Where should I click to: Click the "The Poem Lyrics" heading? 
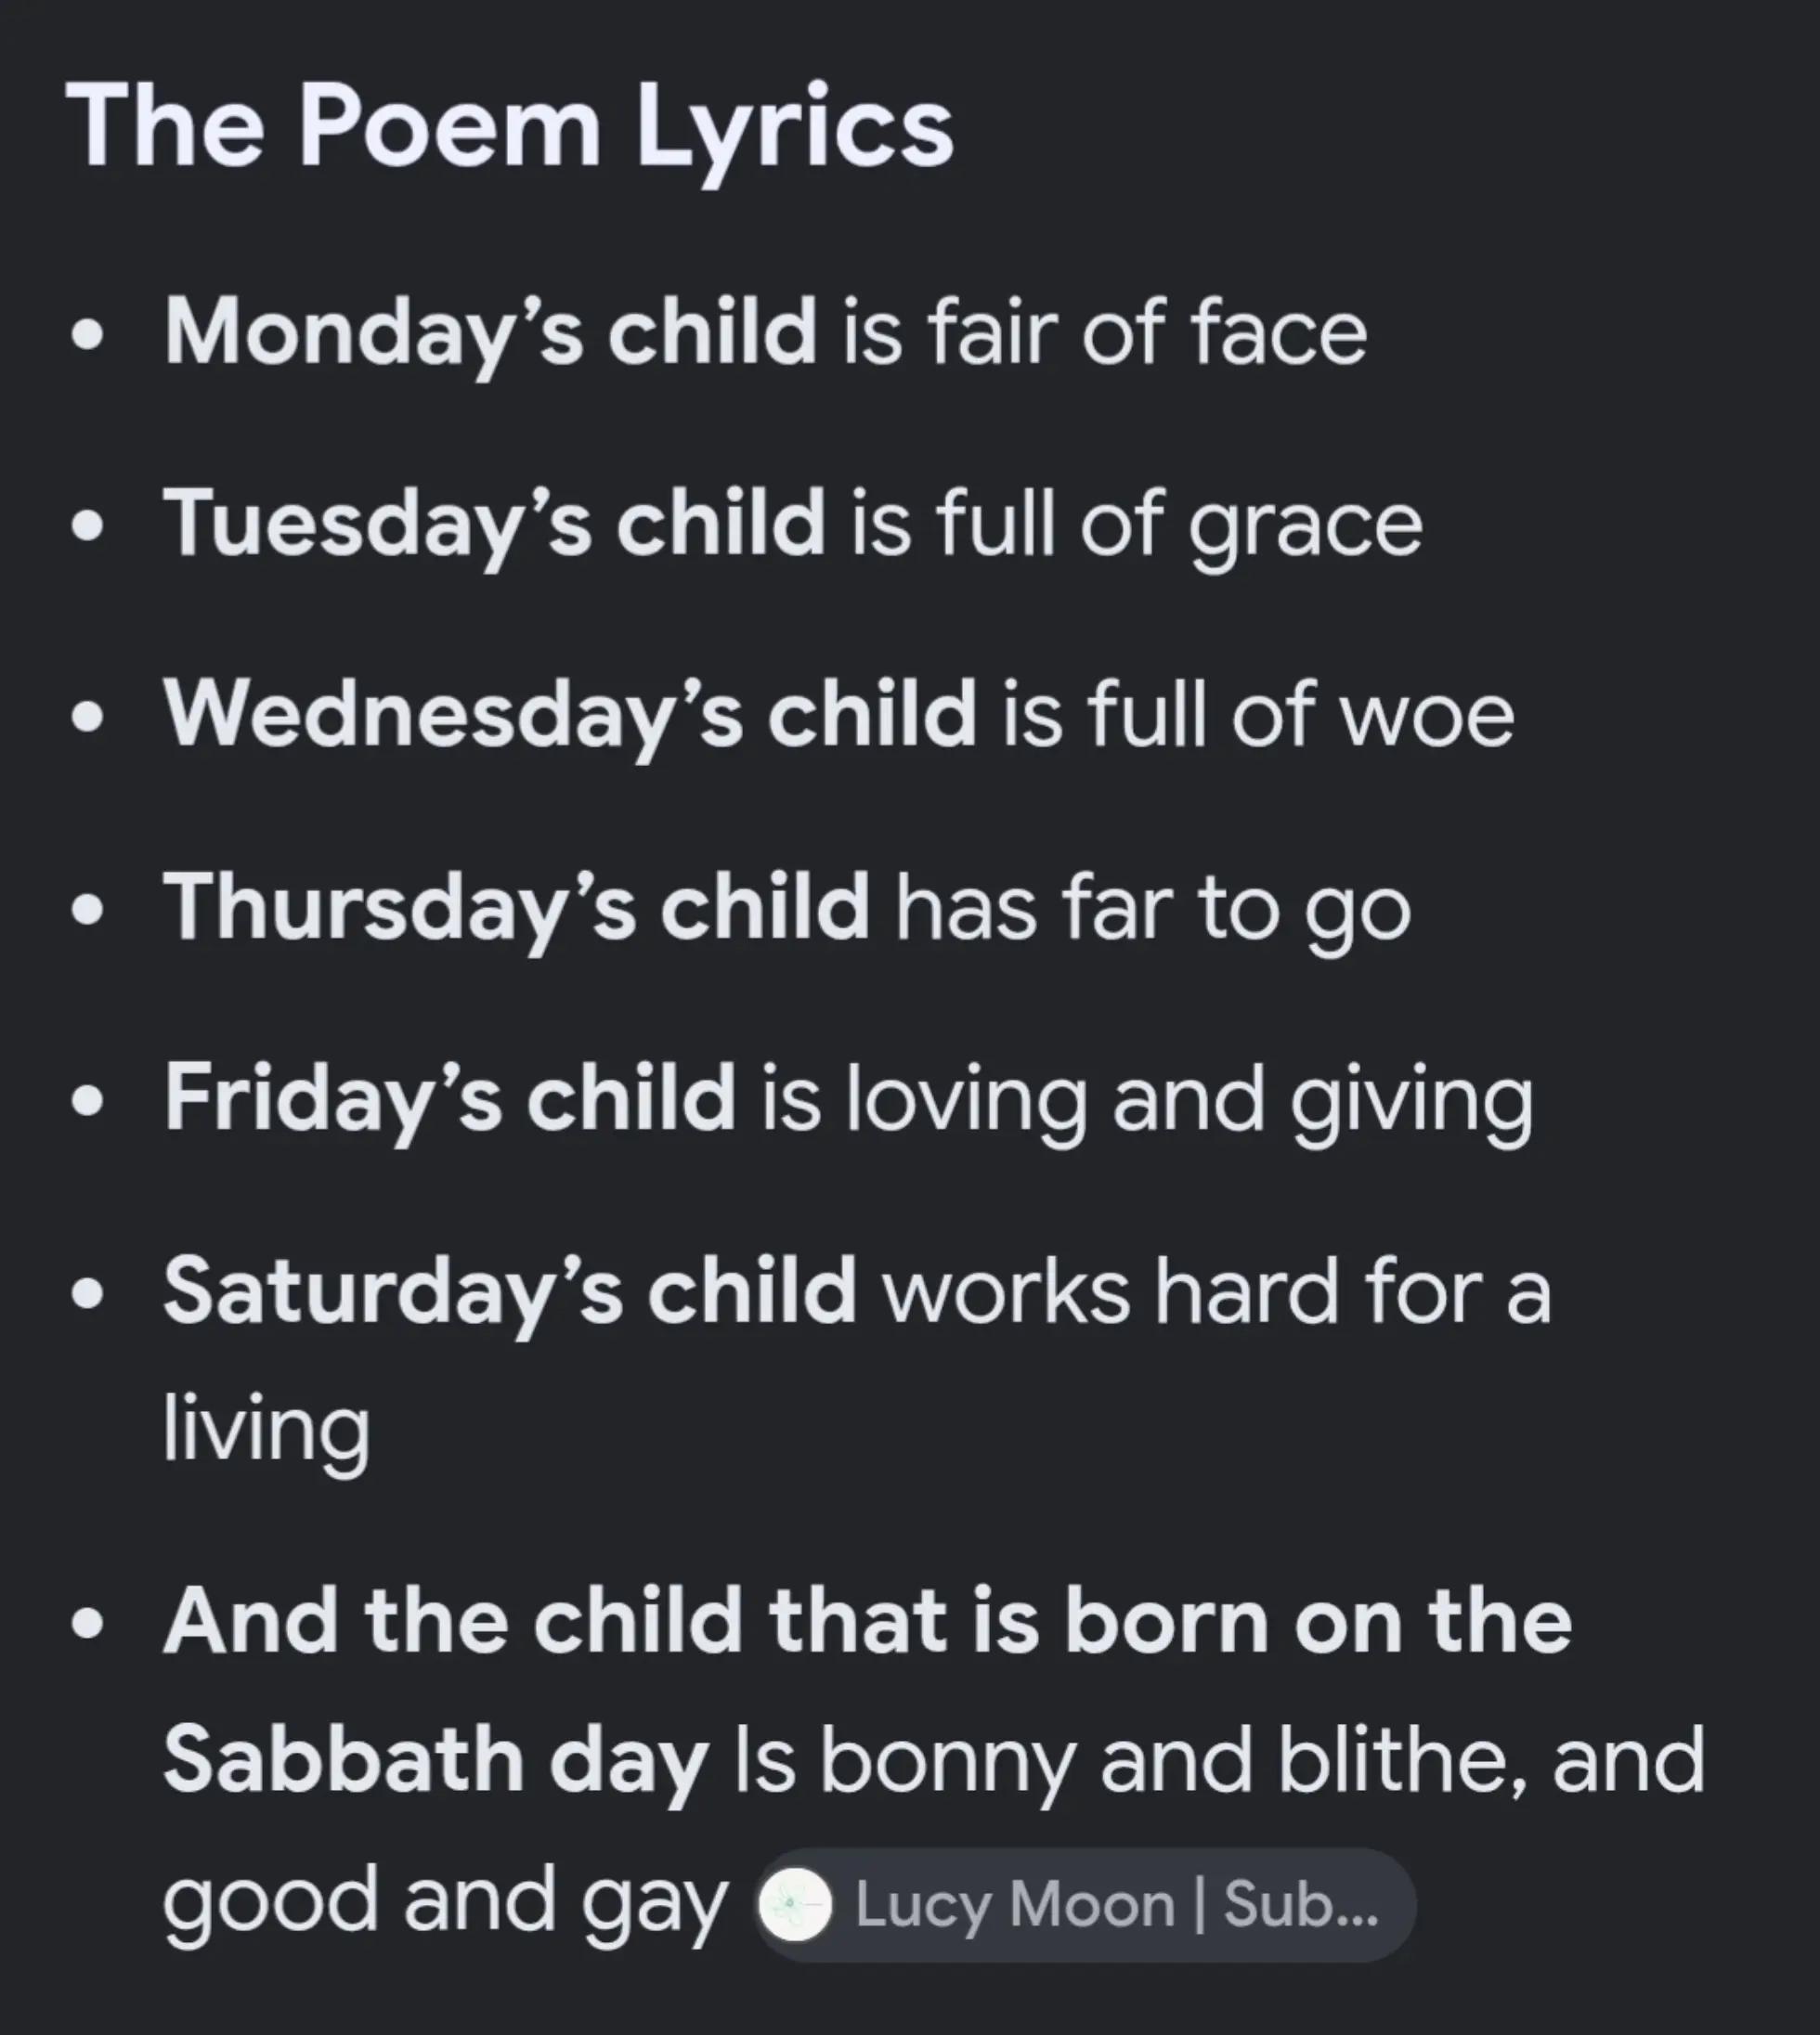(509, 128)
